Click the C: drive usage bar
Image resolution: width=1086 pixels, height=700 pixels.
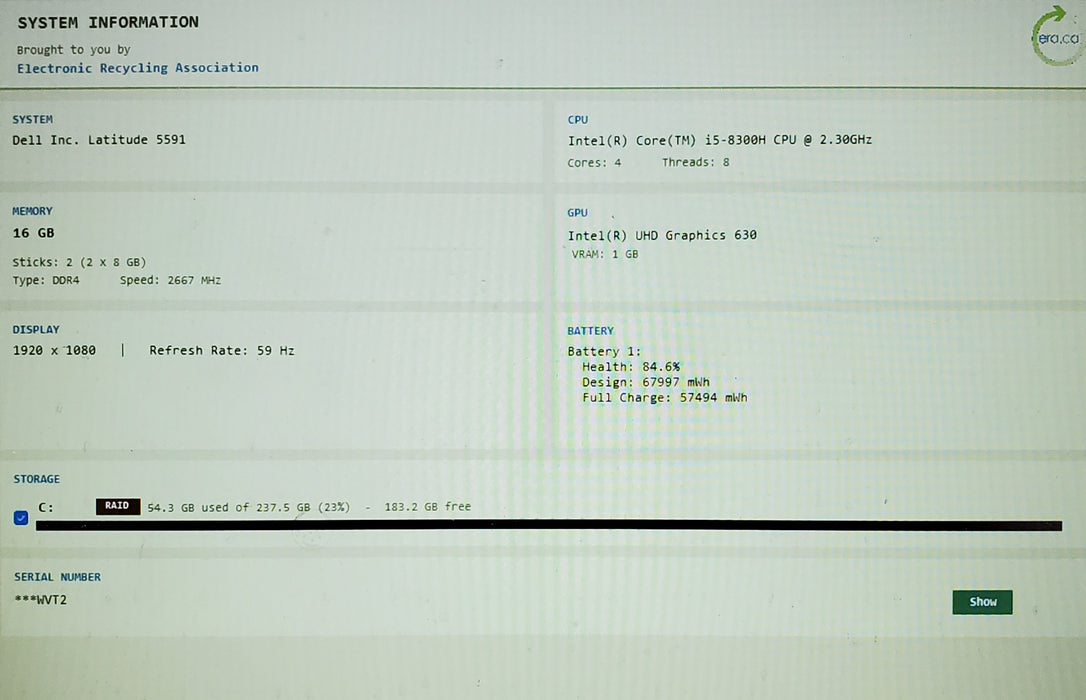549,526
